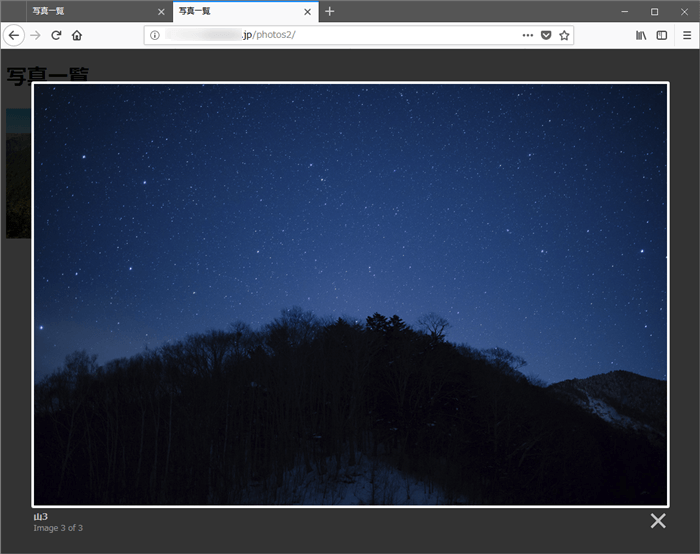
Task: Click the forward navigation arrow
Action: click(x=35, y=35)
